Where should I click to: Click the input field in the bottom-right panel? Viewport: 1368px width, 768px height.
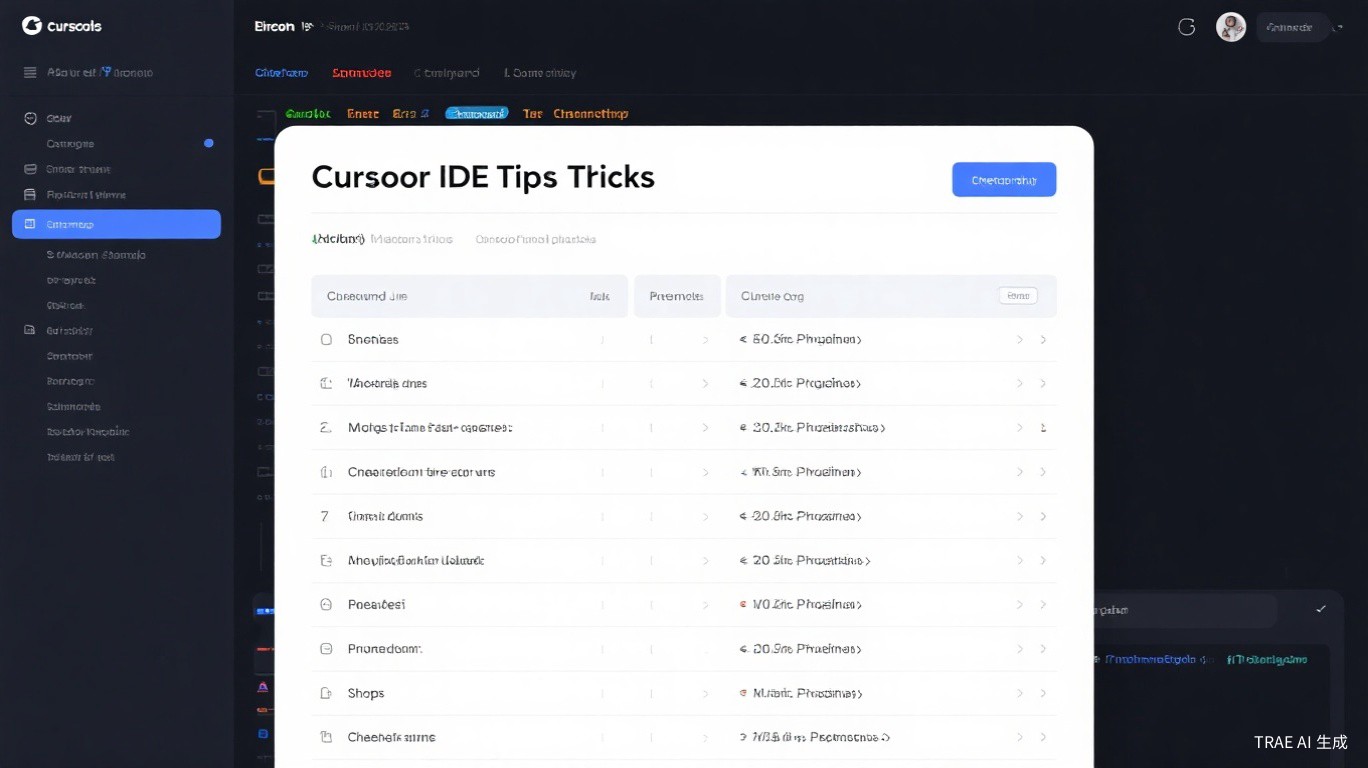(1184, 610)
